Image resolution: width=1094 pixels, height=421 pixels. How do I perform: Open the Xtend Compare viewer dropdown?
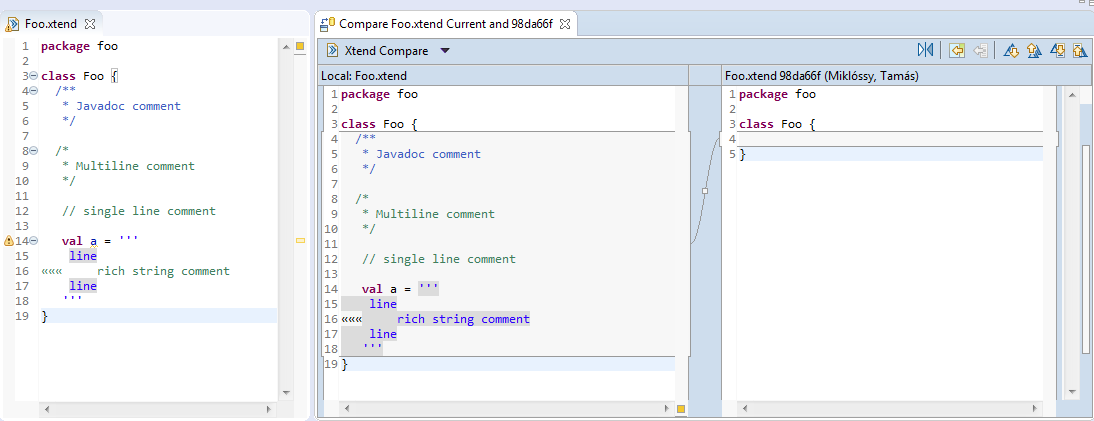pos(445,50)
